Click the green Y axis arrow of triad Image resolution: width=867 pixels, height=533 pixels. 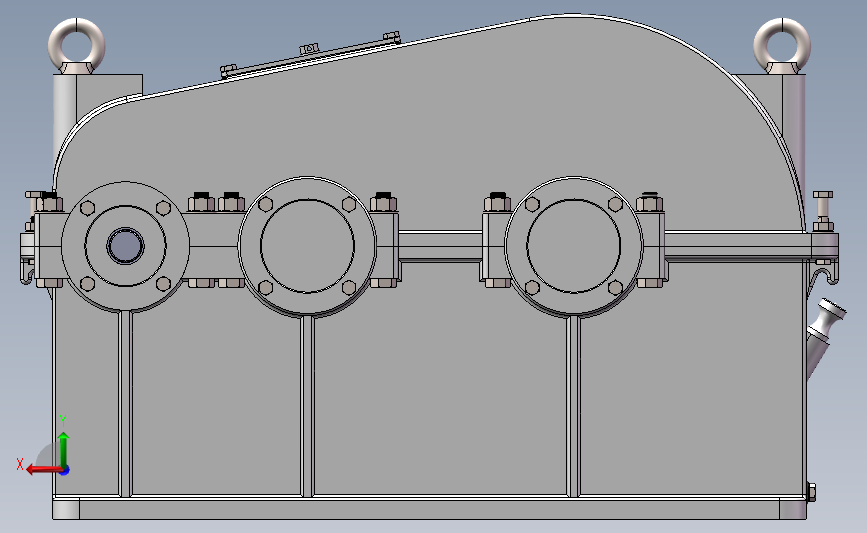coord(64,450)
